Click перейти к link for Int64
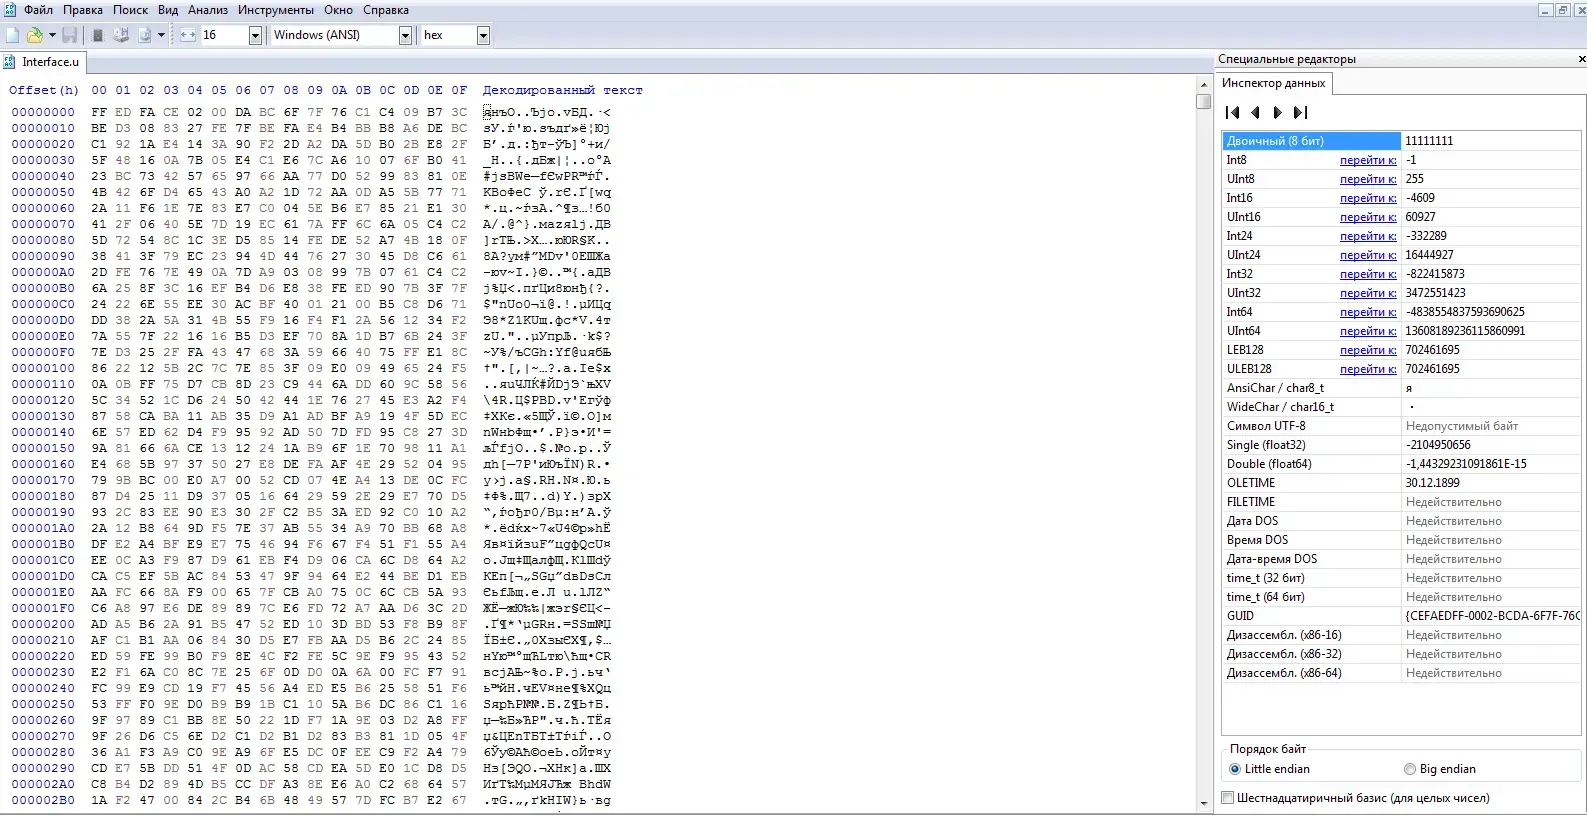Screen dimensions: 1587x816 pos(1368,312)
